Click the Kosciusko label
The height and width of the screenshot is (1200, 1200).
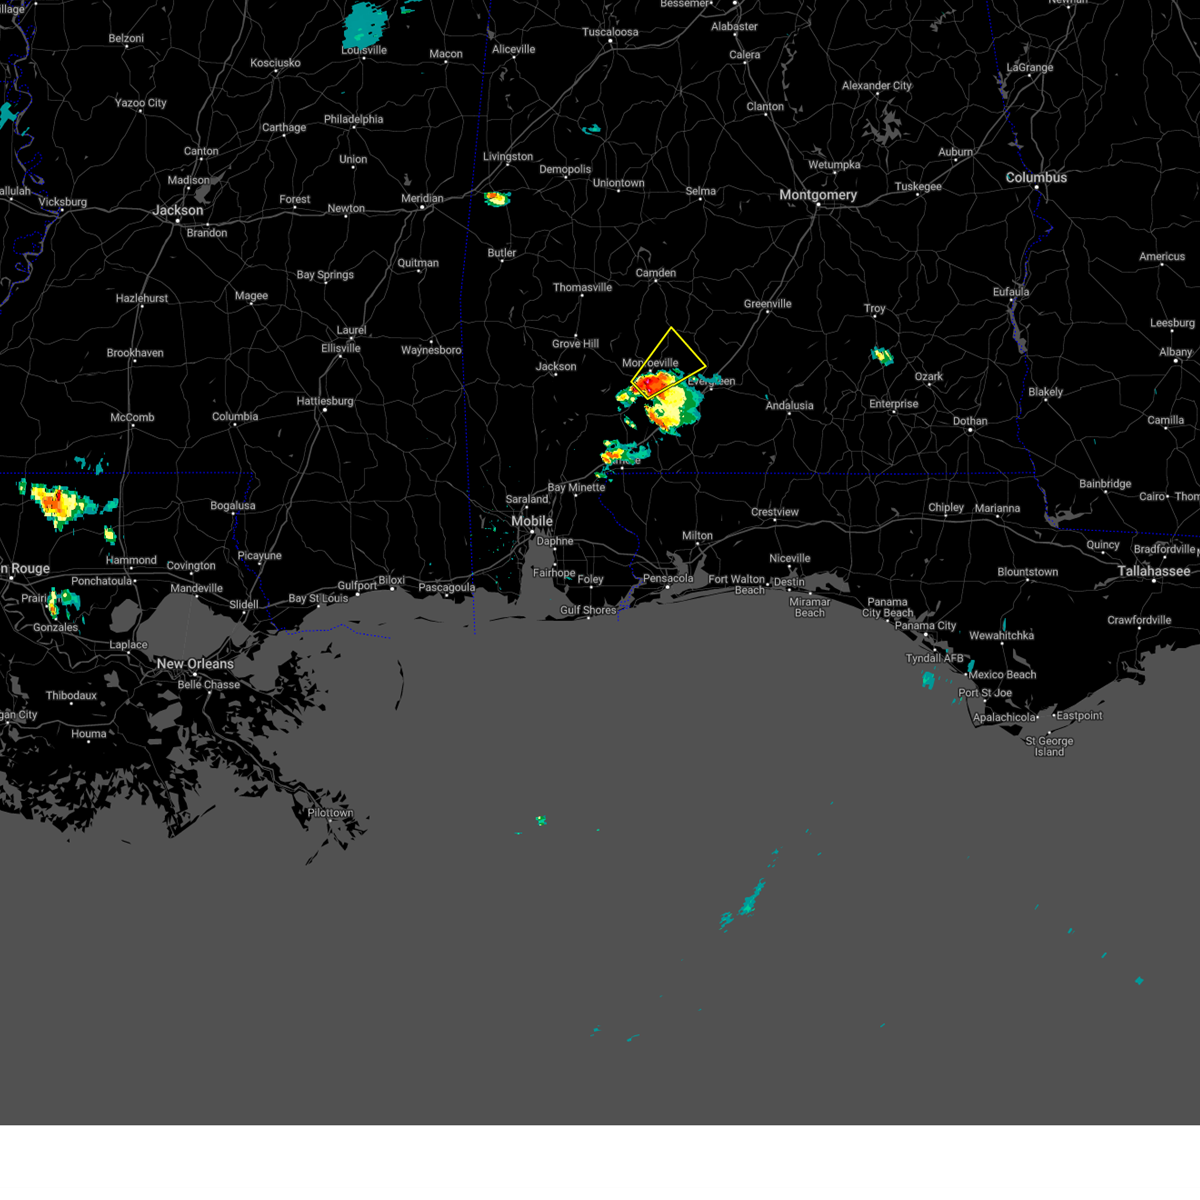(x=276, y=63)
